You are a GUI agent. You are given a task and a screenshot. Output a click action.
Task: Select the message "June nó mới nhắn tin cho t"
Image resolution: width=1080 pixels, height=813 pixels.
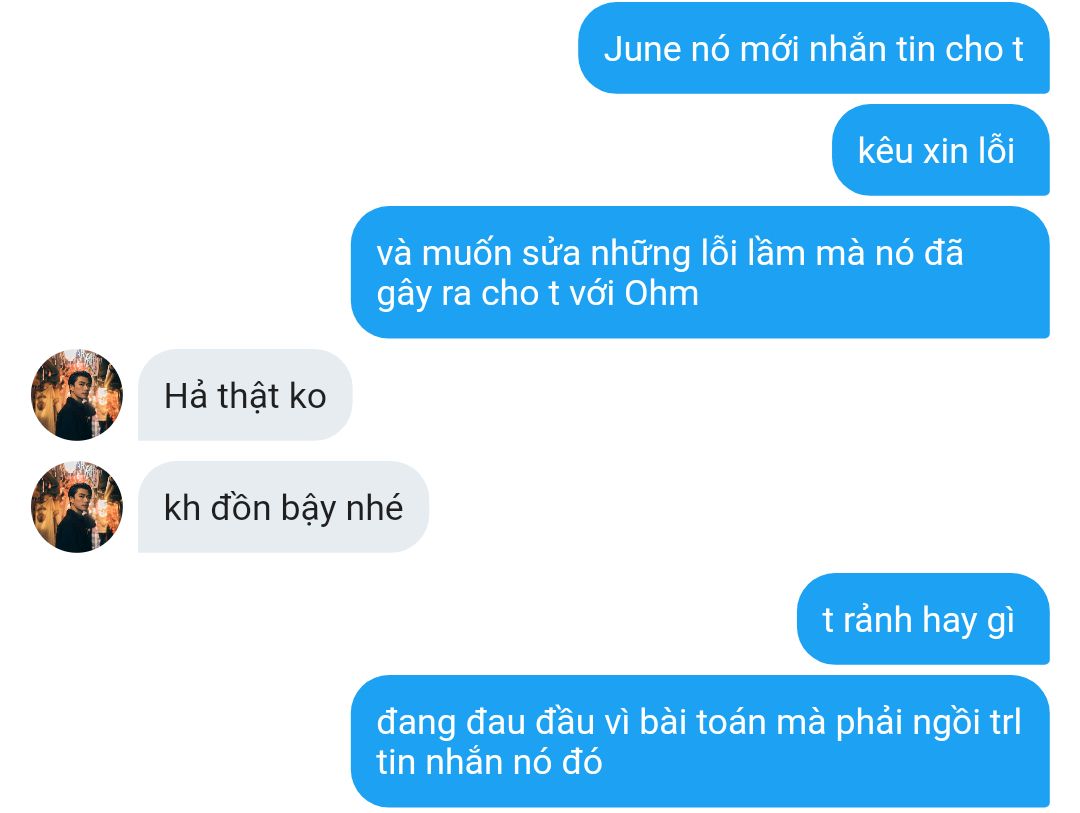tap(813, 48)
